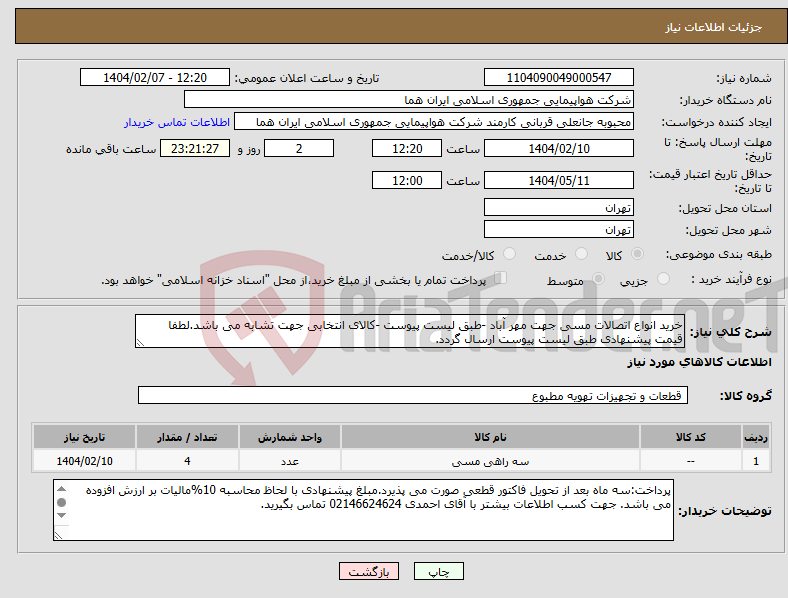Click the تاریخ نیاز column header

coord(84,437)
